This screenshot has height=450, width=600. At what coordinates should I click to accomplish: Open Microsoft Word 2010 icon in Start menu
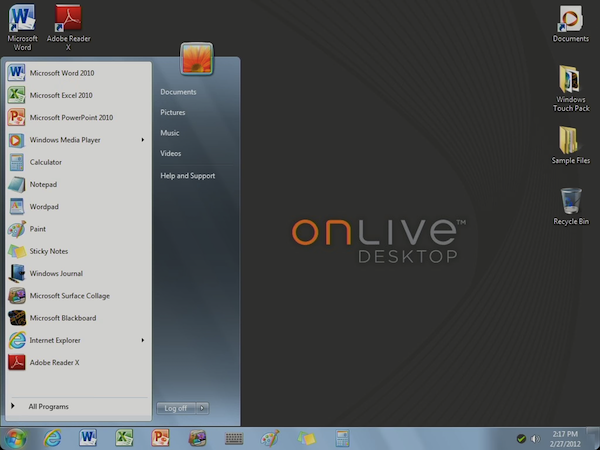(16, 73)
